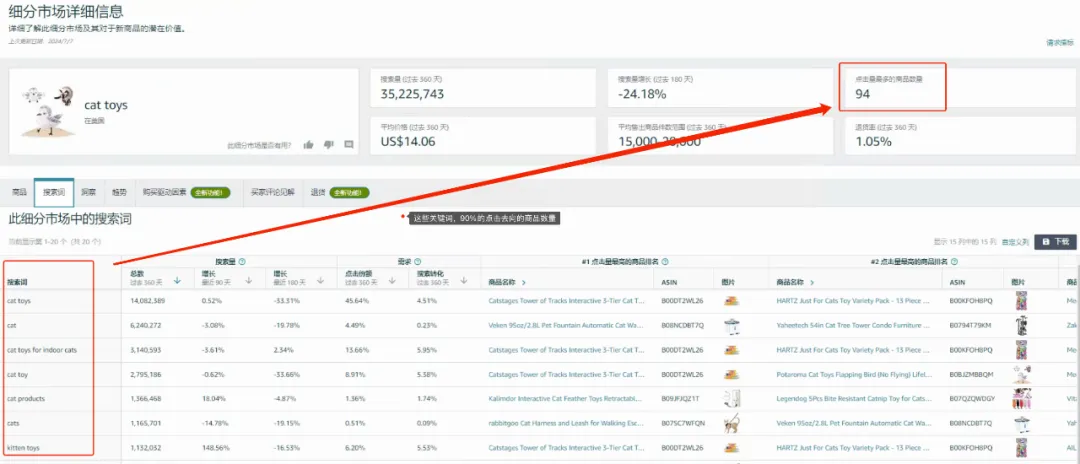Click the US$14.06 average price card
Screen dimensions: 1080x464
click(x=483, y=136)
